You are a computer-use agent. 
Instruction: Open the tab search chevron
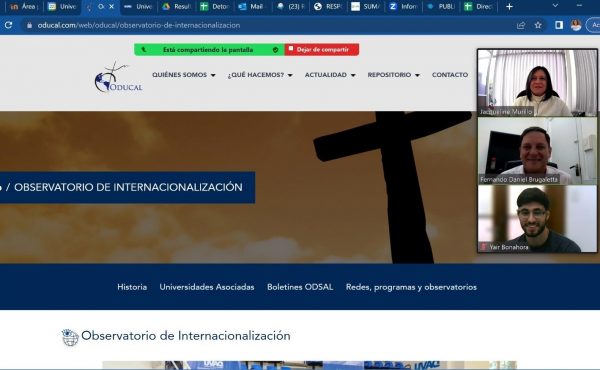pos(555,5)
